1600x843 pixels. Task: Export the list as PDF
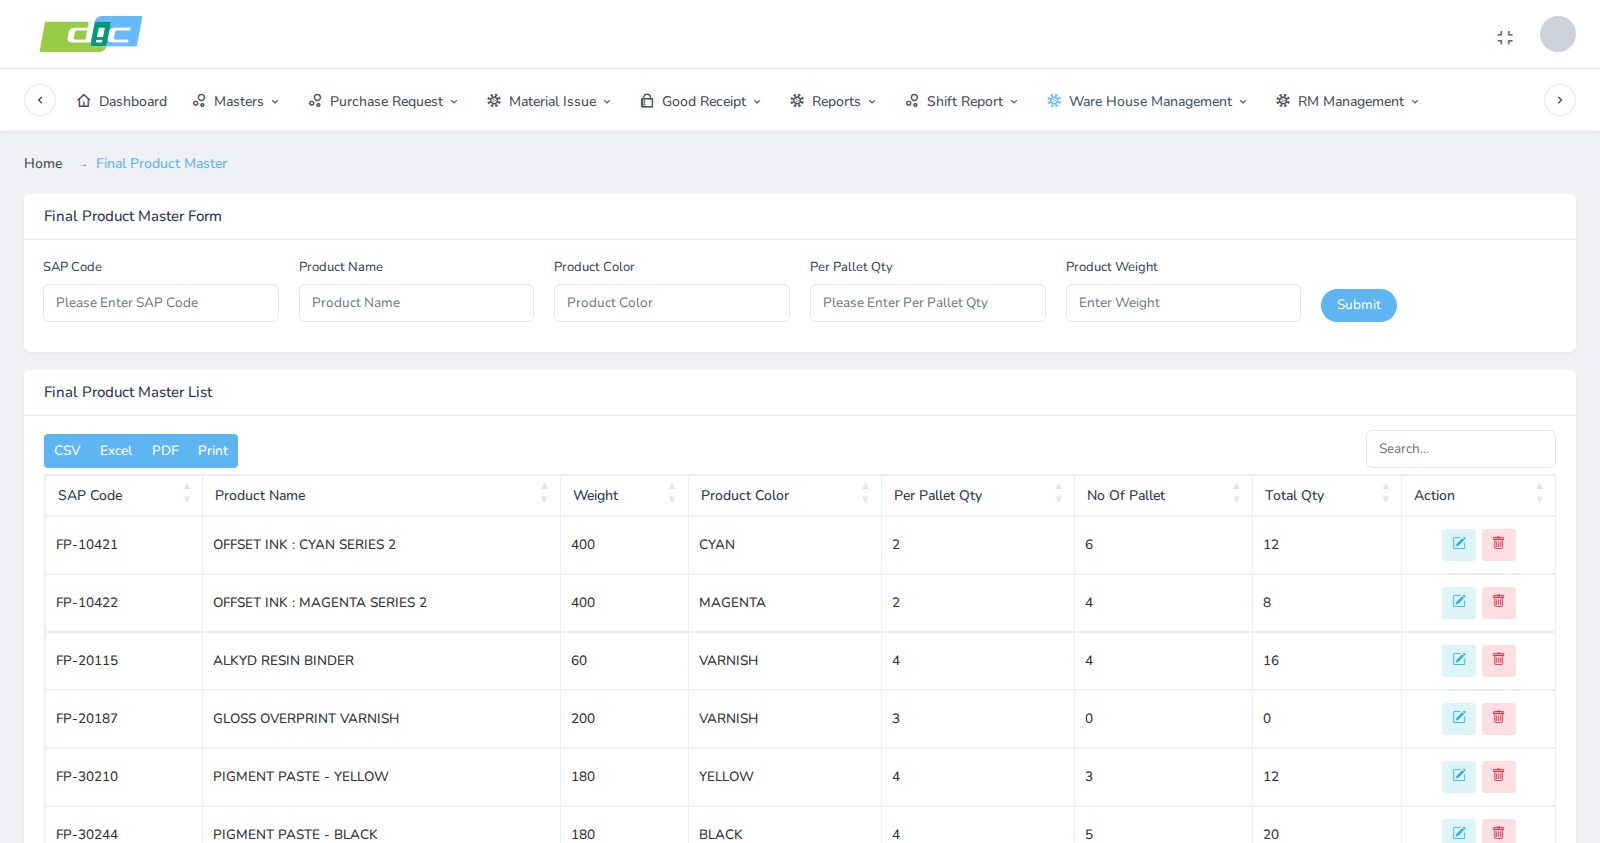tap(165, 451)
